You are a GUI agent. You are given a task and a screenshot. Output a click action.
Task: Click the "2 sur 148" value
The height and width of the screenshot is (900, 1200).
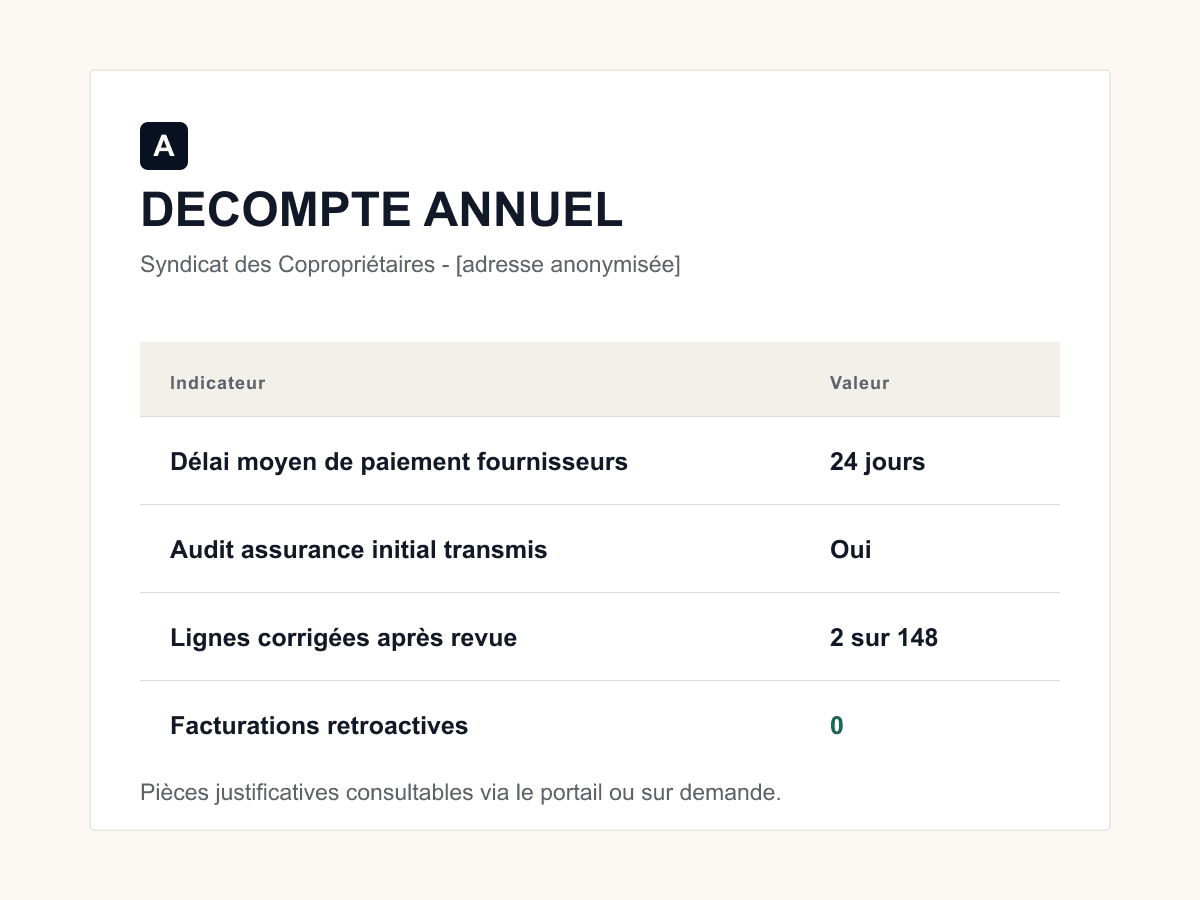[x=884, y=638]
